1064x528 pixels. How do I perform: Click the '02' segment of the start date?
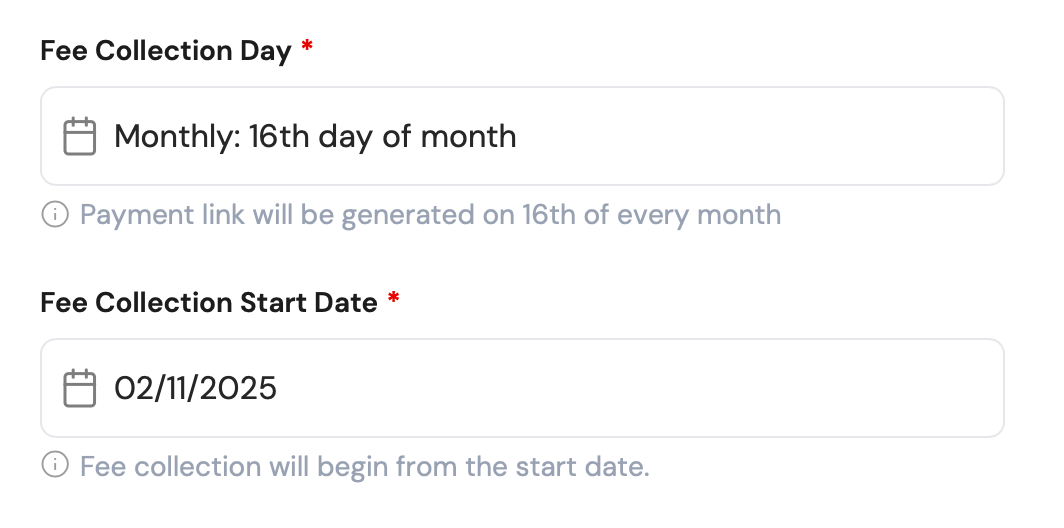point(131,388)
